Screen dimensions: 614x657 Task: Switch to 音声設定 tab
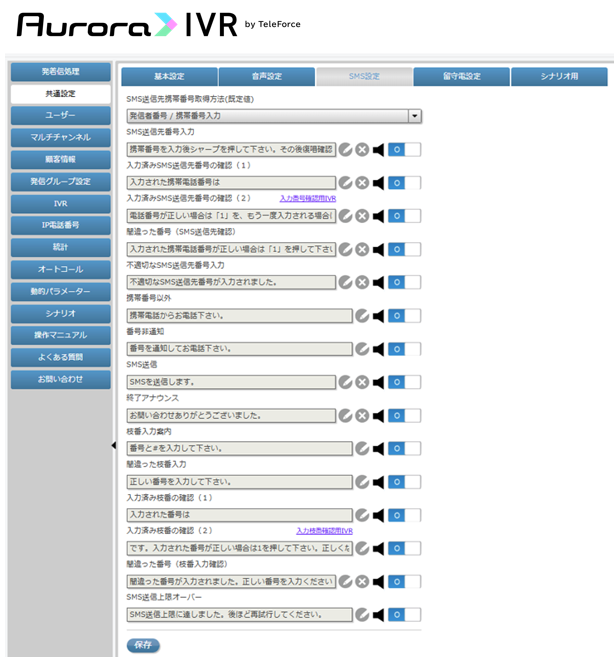click(x=267, y=77)
